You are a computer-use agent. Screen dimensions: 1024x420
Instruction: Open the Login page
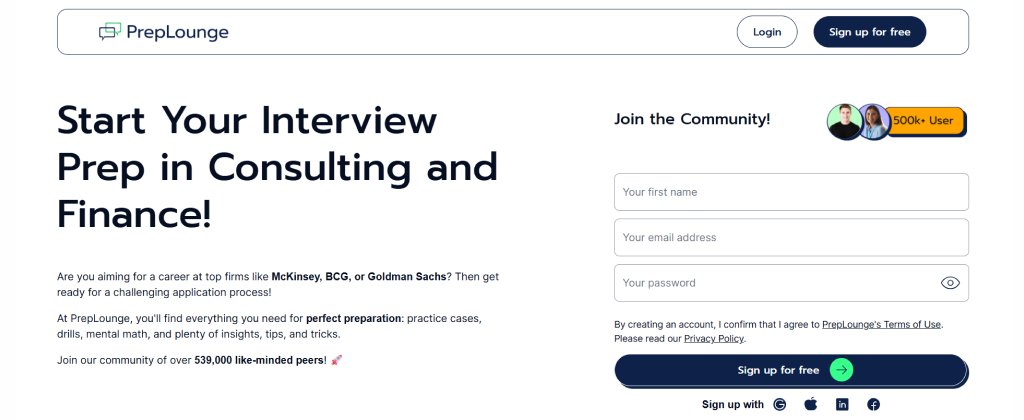coord(767,32)
